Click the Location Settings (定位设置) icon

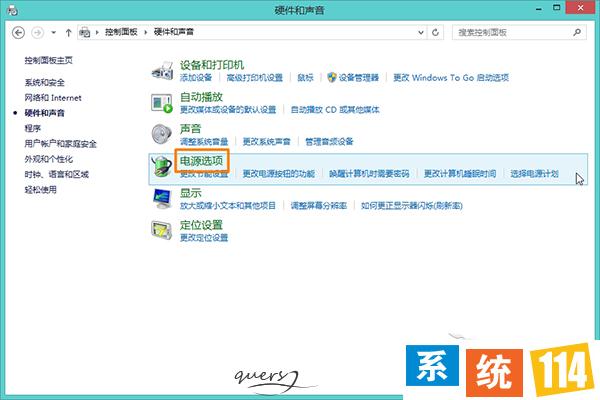click(x=161, y=230)
